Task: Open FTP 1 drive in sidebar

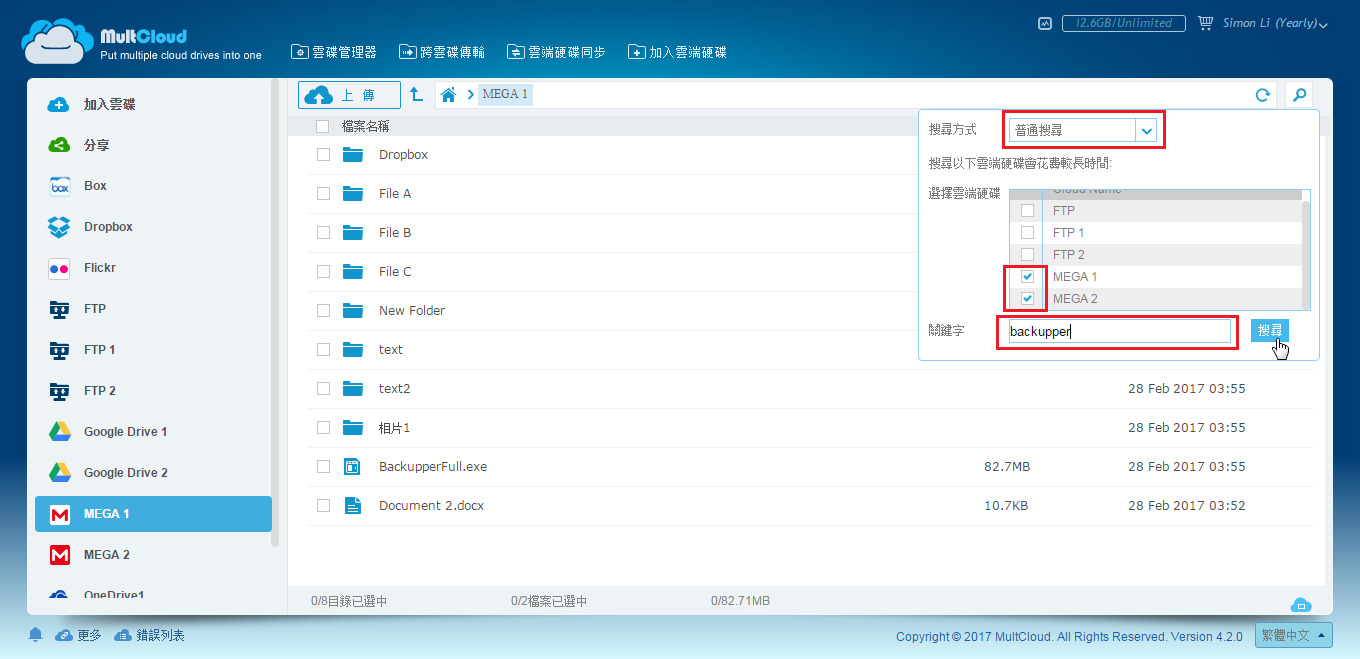Action: [x=153, y=350]
